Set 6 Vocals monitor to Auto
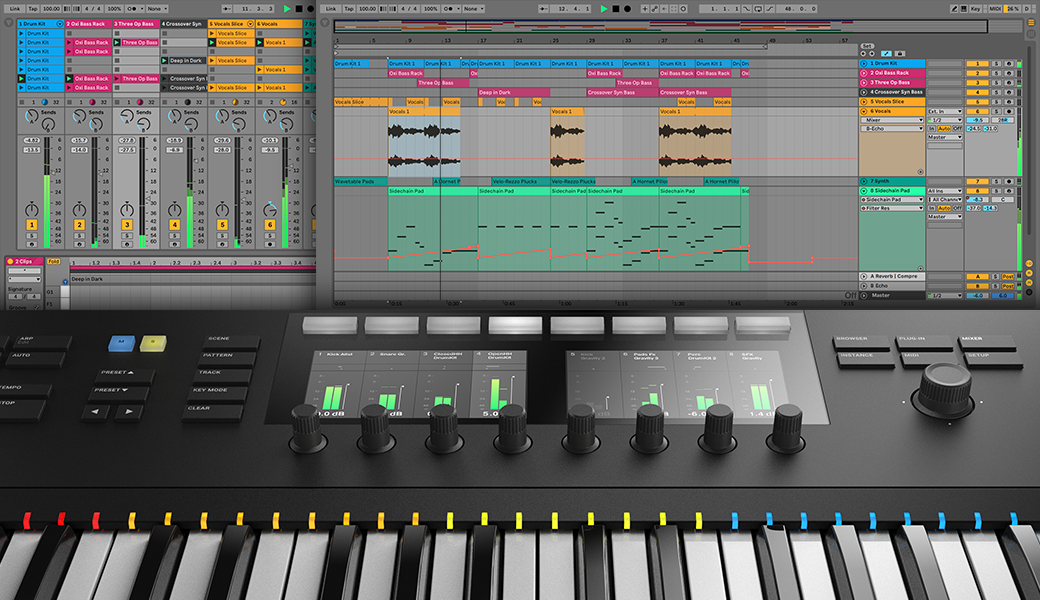Screen dimensions: 1040x600 click(944, 129)
